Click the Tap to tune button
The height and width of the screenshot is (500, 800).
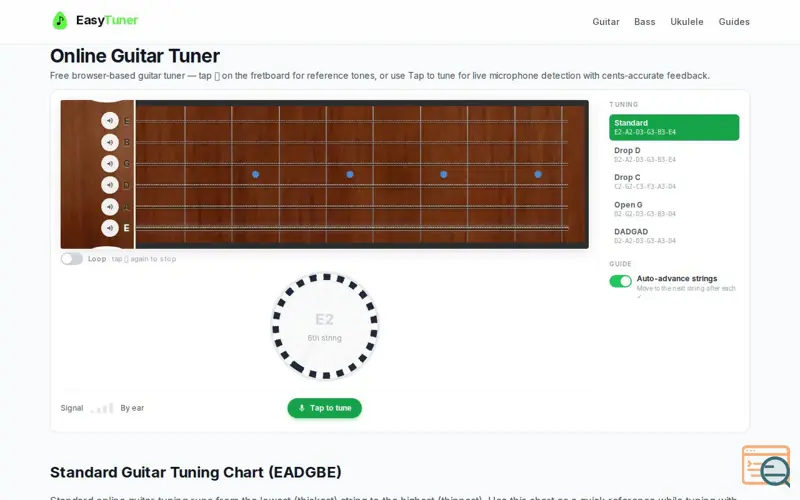point(324,408)
